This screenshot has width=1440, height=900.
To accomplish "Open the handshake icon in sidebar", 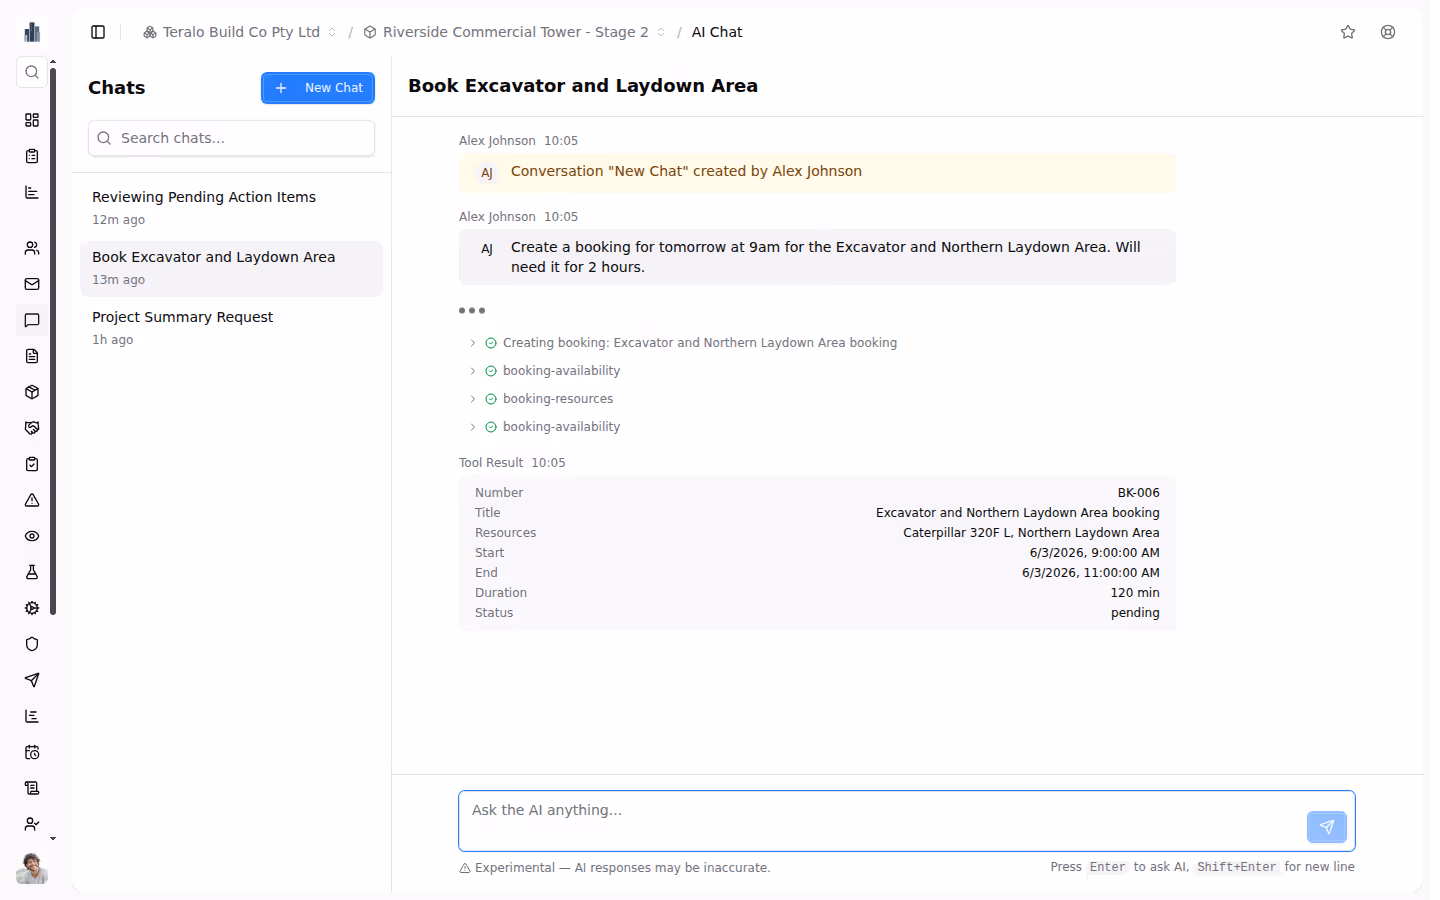I will (32, 428).
